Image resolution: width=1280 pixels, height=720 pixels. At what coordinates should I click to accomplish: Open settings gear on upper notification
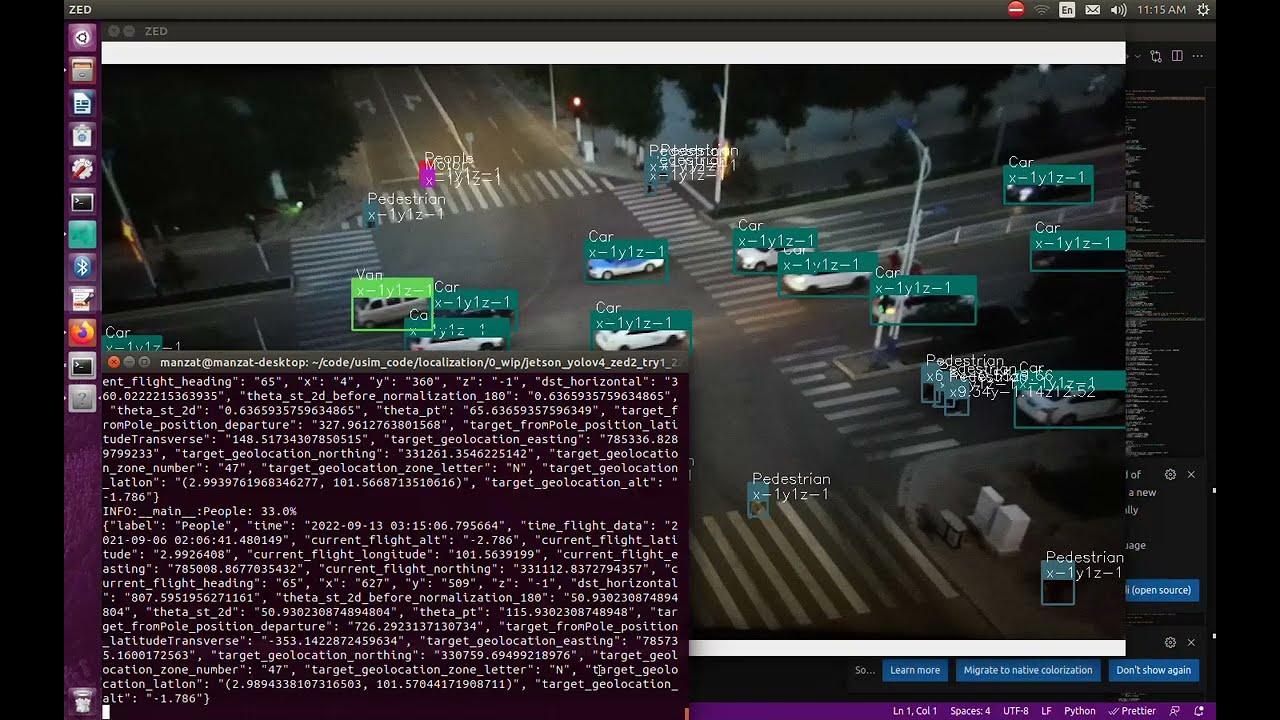tap(1170, 475)
